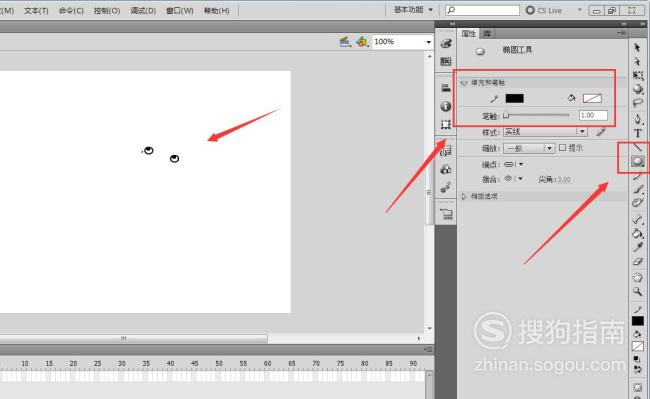
Task: Open the Components panel icon
Action: pyautogui.click(x=446, y=169)
